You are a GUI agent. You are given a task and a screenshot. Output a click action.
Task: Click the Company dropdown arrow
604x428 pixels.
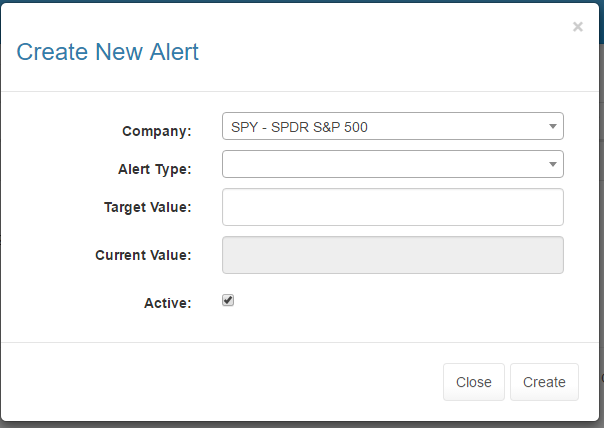[x=552, y=127]
